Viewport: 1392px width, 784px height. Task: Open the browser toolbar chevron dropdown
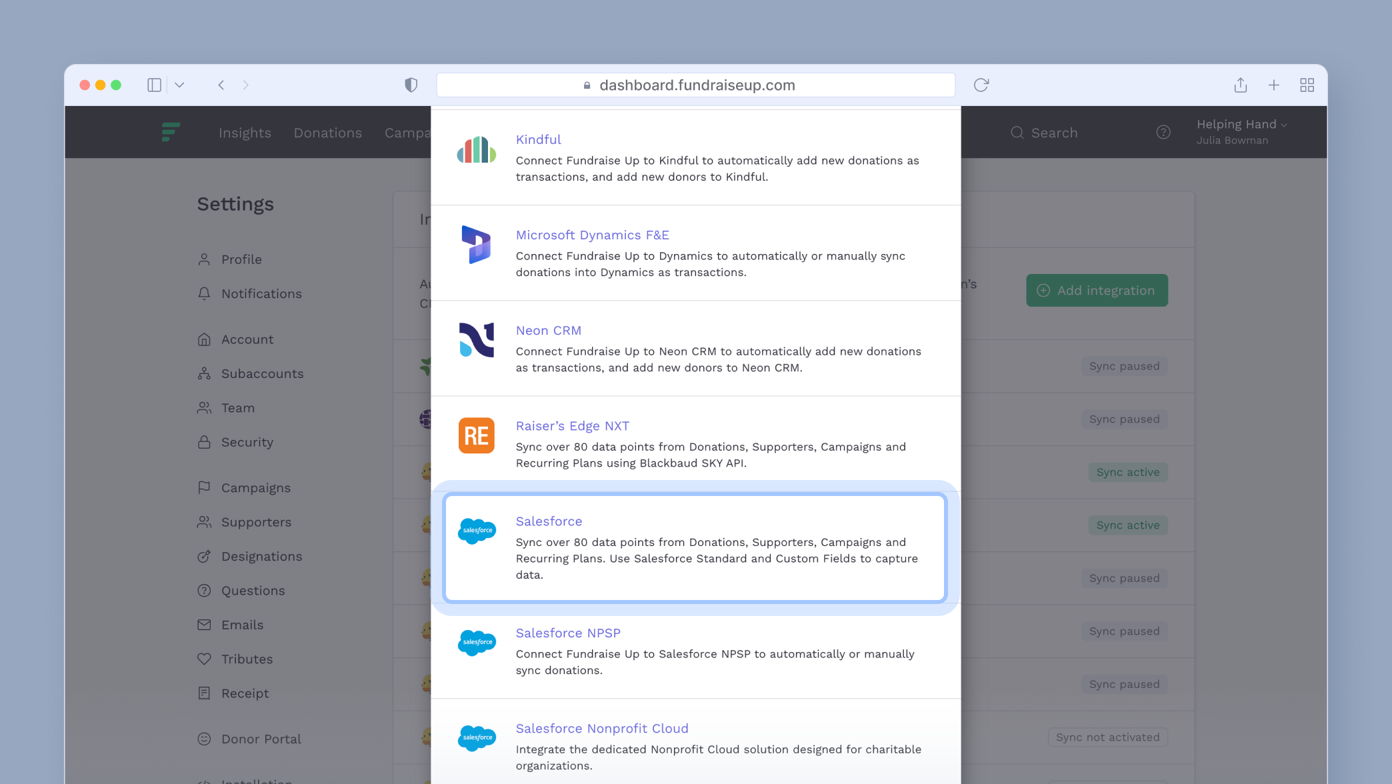coord(178,85)
